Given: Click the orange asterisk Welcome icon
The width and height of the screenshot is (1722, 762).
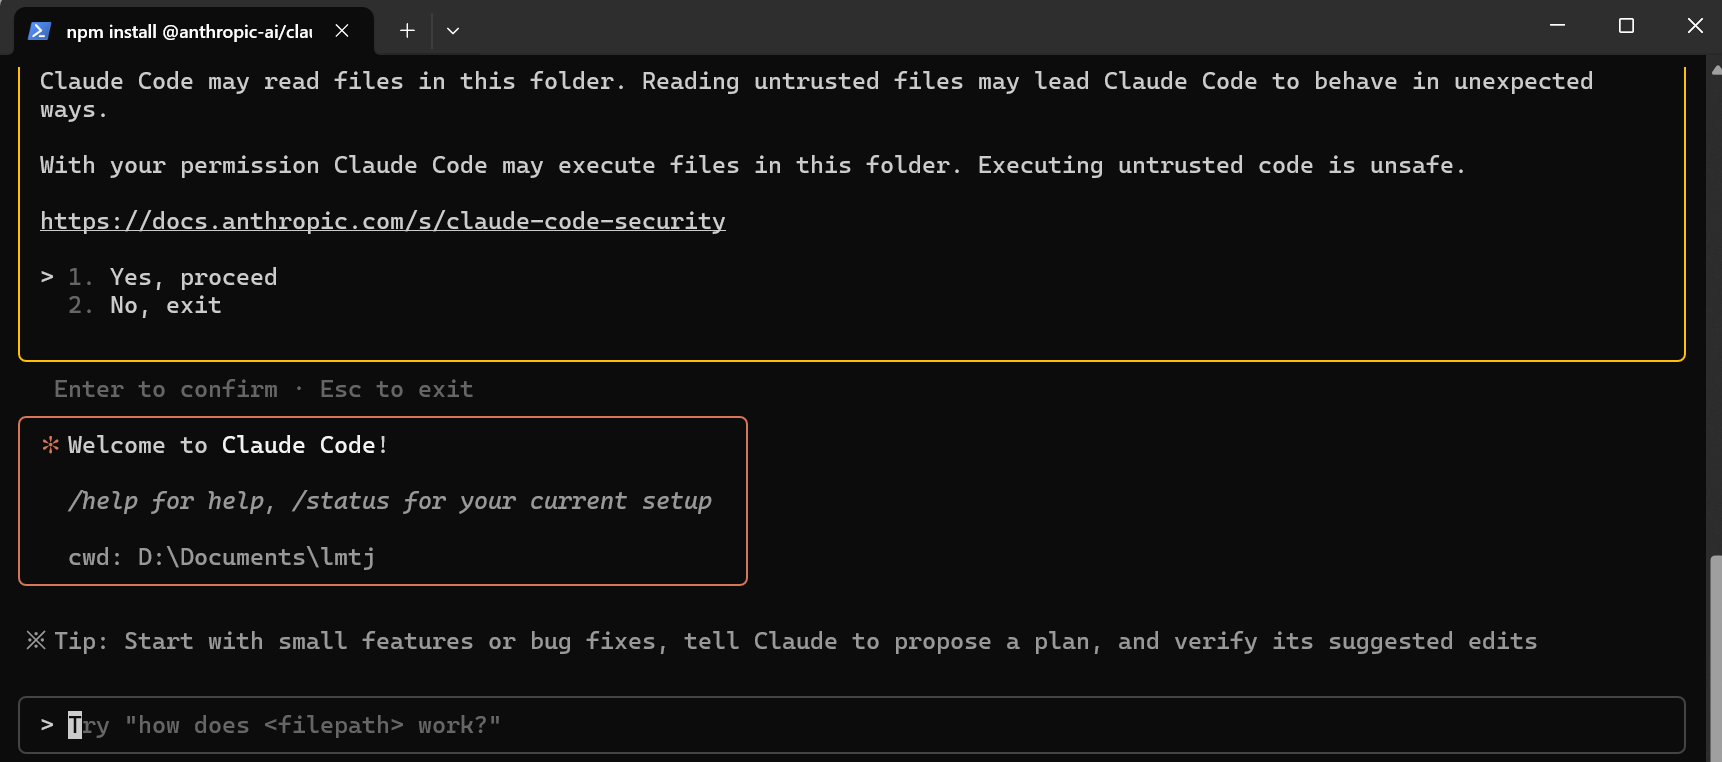Looking at the screenshot, I should coord(49,445).
